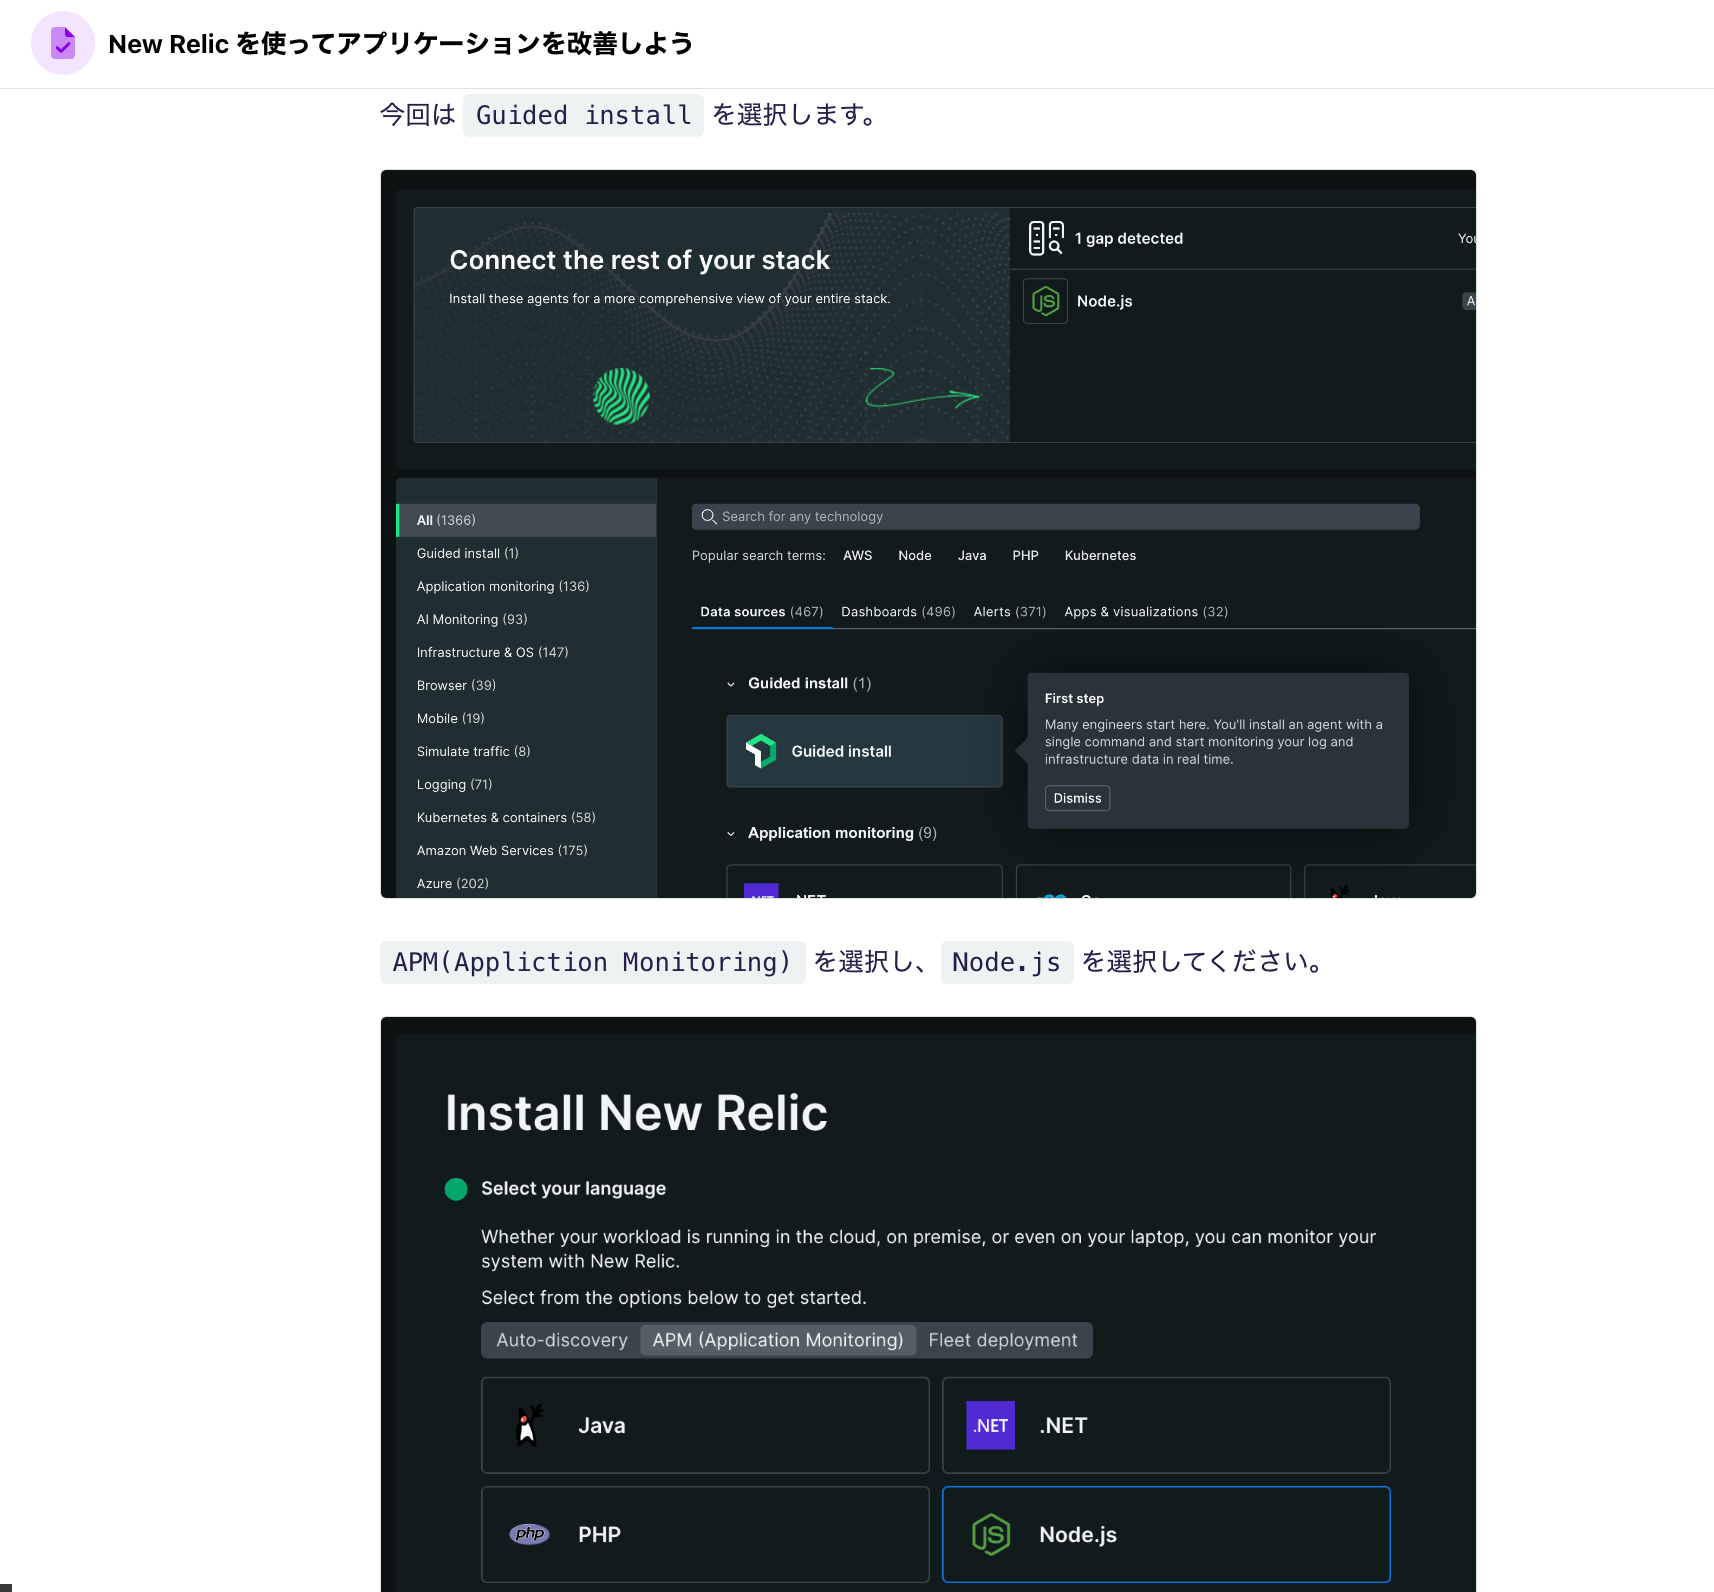The width and height of the screenshot is (1714, 1592).
Task: Click Node popular search term
Action: pyautogui.click(x=915, y=556)
